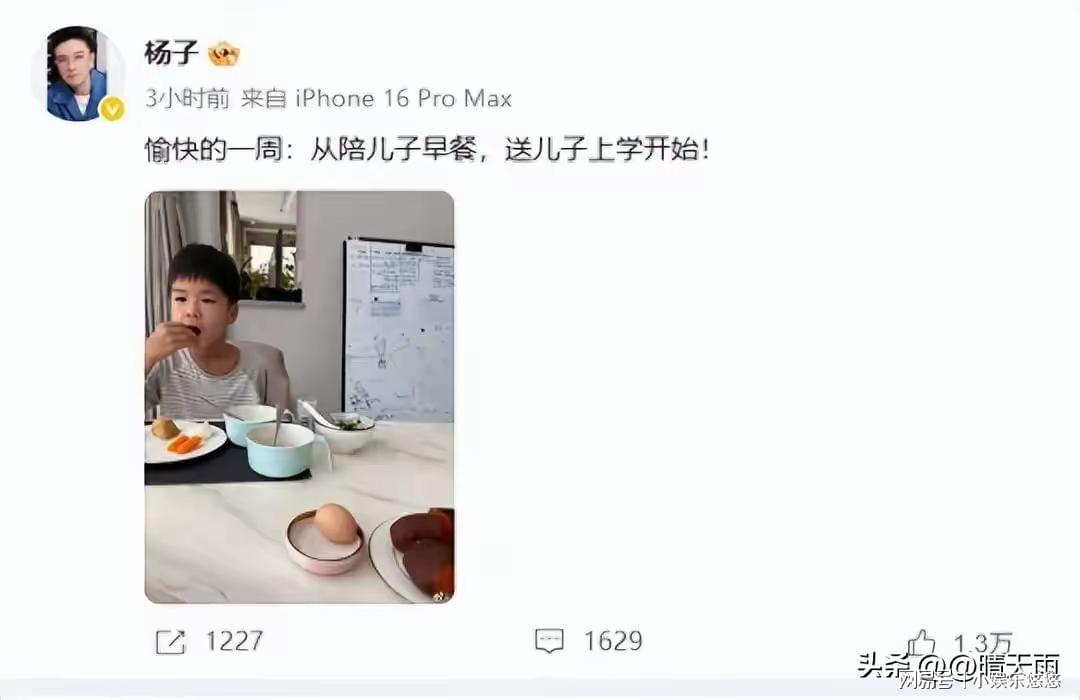
Task: Click the 网易号 小娱乐悠悠 watermark text
Action: pos(979,681)
